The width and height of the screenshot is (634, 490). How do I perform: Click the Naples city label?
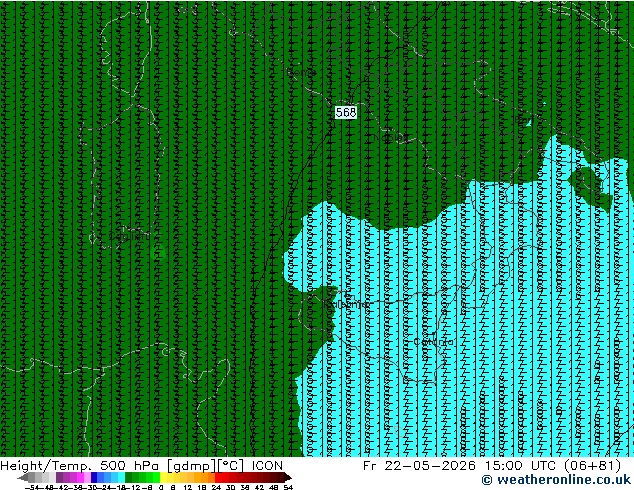click(391, 138)
